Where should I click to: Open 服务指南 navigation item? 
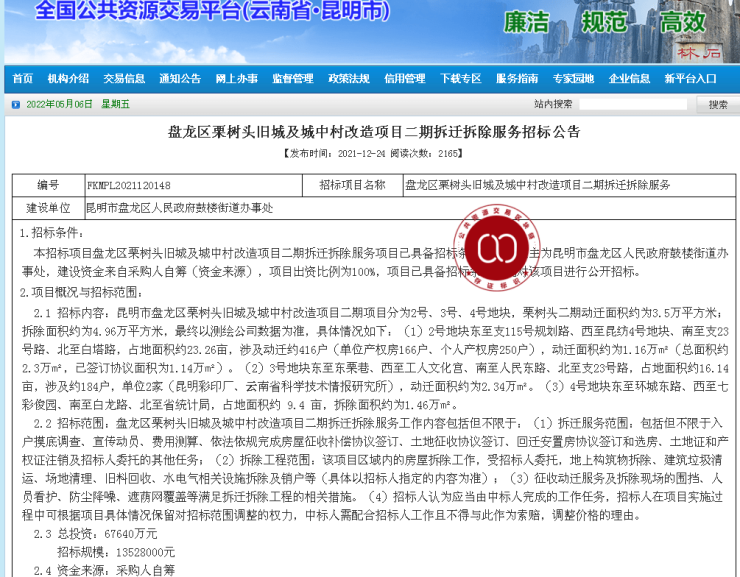pyautogui.click(x=517, y=79)
